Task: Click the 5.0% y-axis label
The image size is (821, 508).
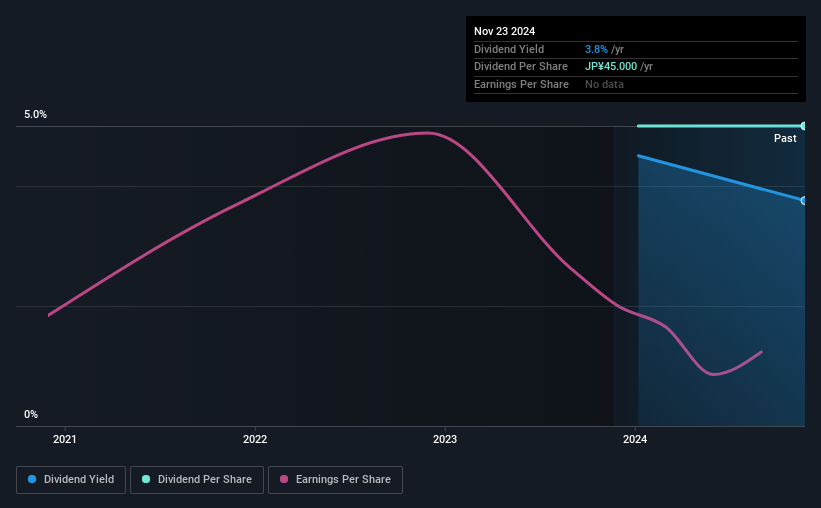Action: (36, 115)
